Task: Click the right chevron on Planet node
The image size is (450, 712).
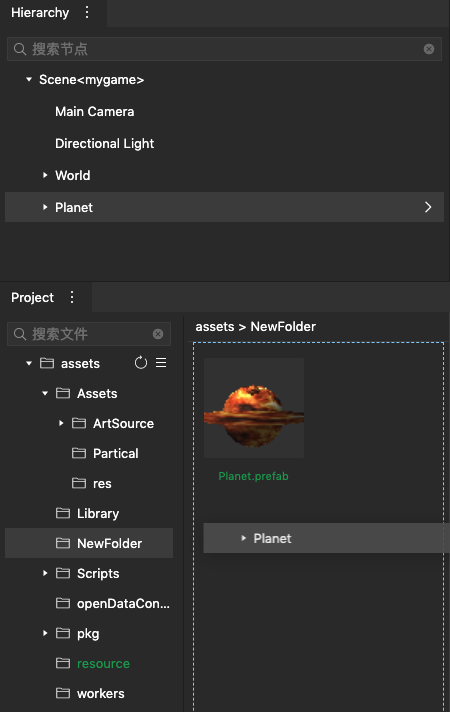Action: click(428, 207)
